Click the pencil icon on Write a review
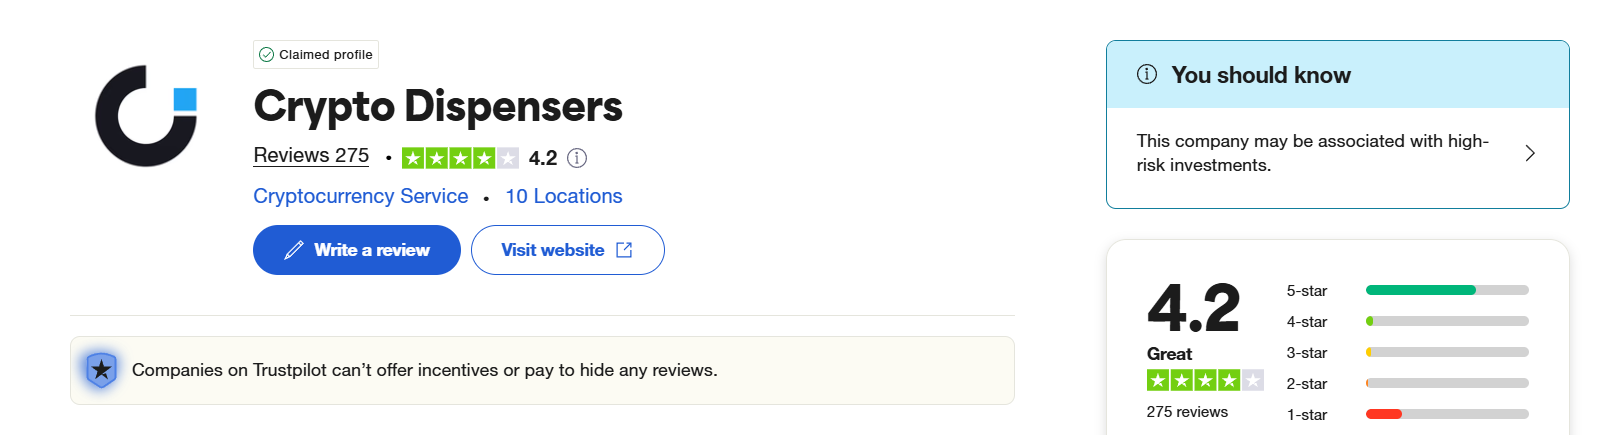This screenshot has height=435, width=1617. pos(294,250)
